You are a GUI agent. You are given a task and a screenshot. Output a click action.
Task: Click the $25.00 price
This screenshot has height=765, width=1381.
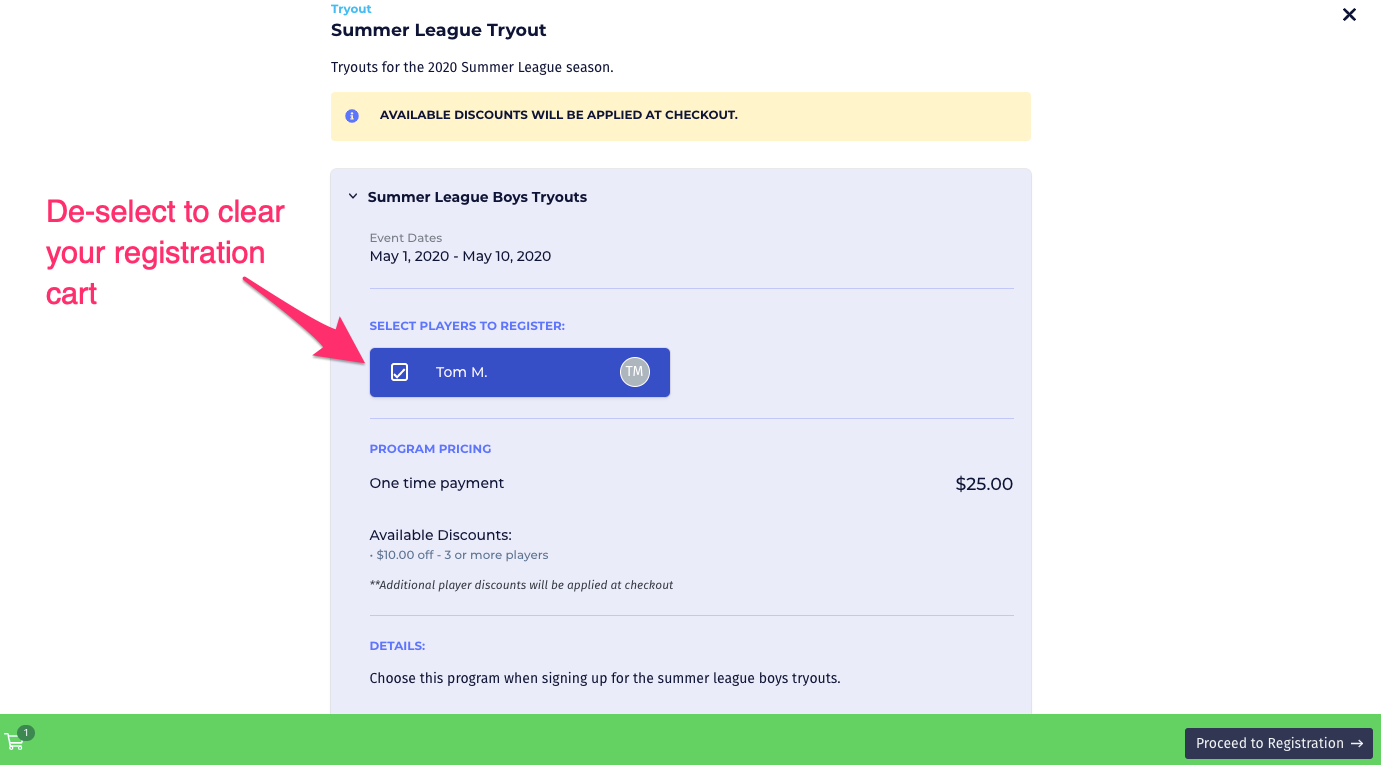pyautogui.click(x=984, y=484)
